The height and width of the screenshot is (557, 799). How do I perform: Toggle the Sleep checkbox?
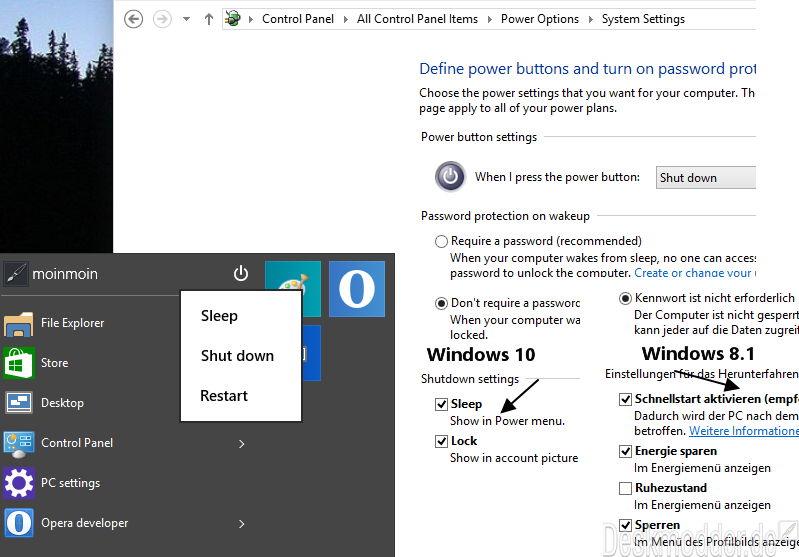click(x=441, y=404)
